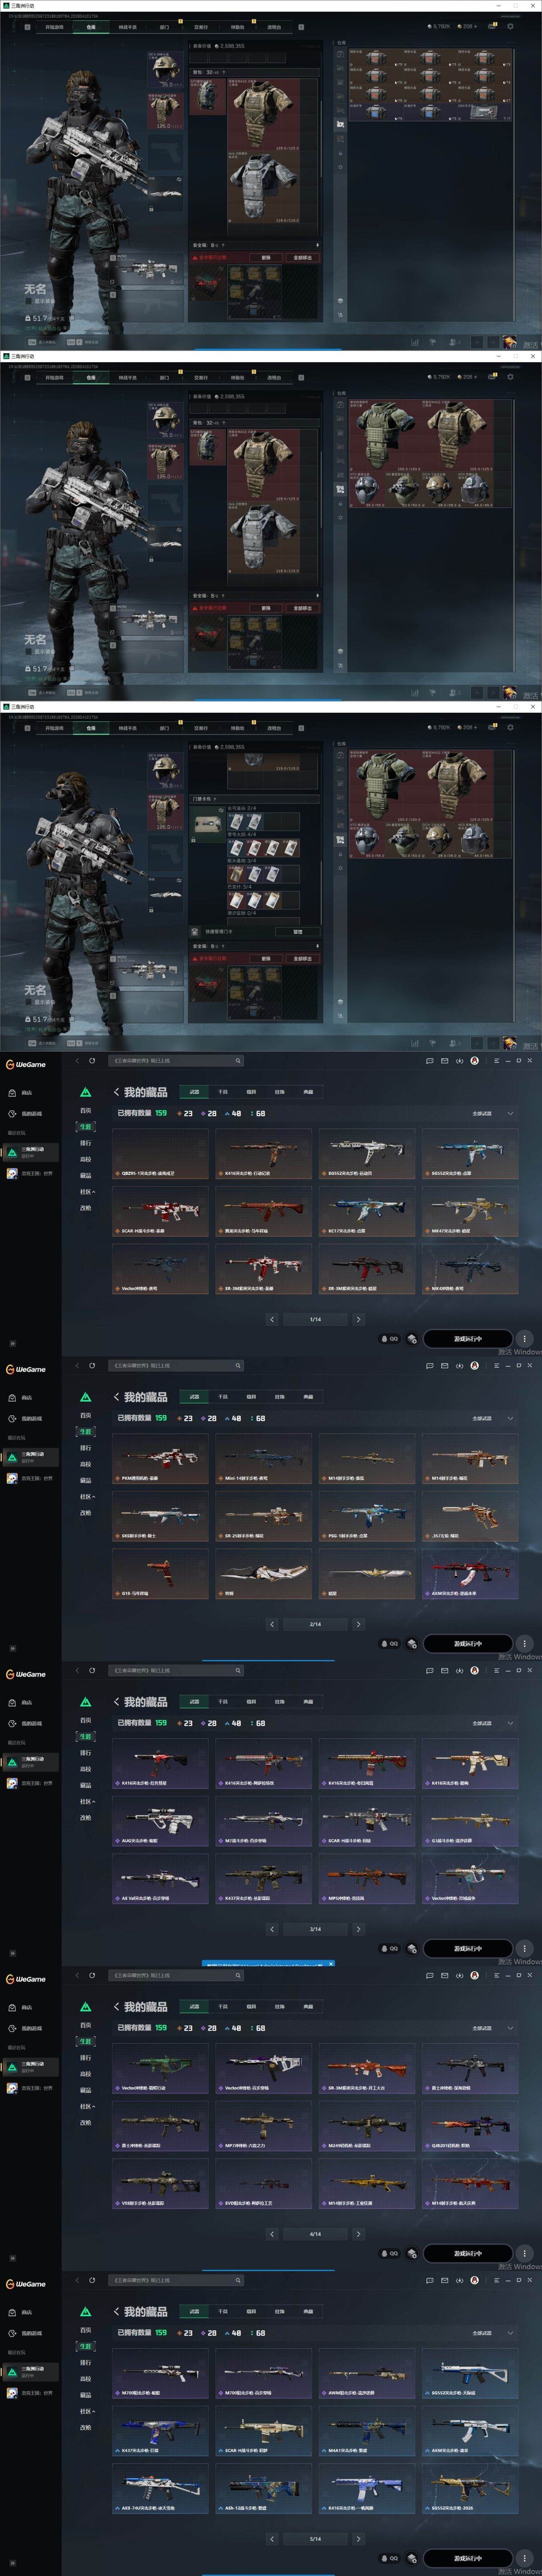
Task: Open settings gear in the game window showing the key card list
Action: pos(510,727)
